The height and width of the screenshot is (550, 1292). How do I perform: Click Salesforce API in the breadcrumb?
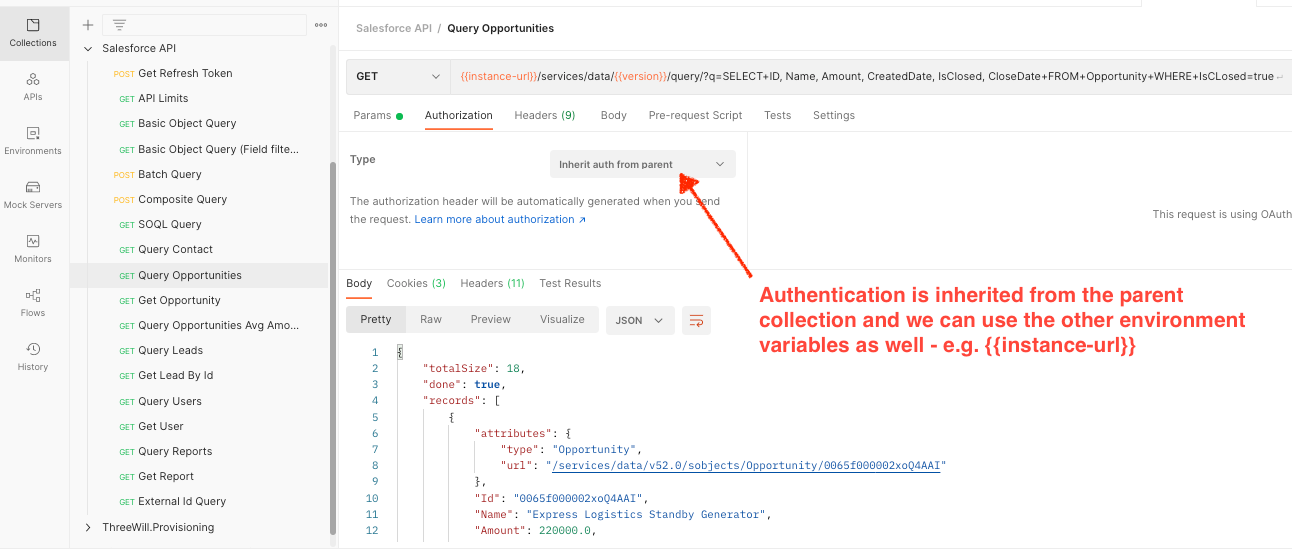[394, 28]
